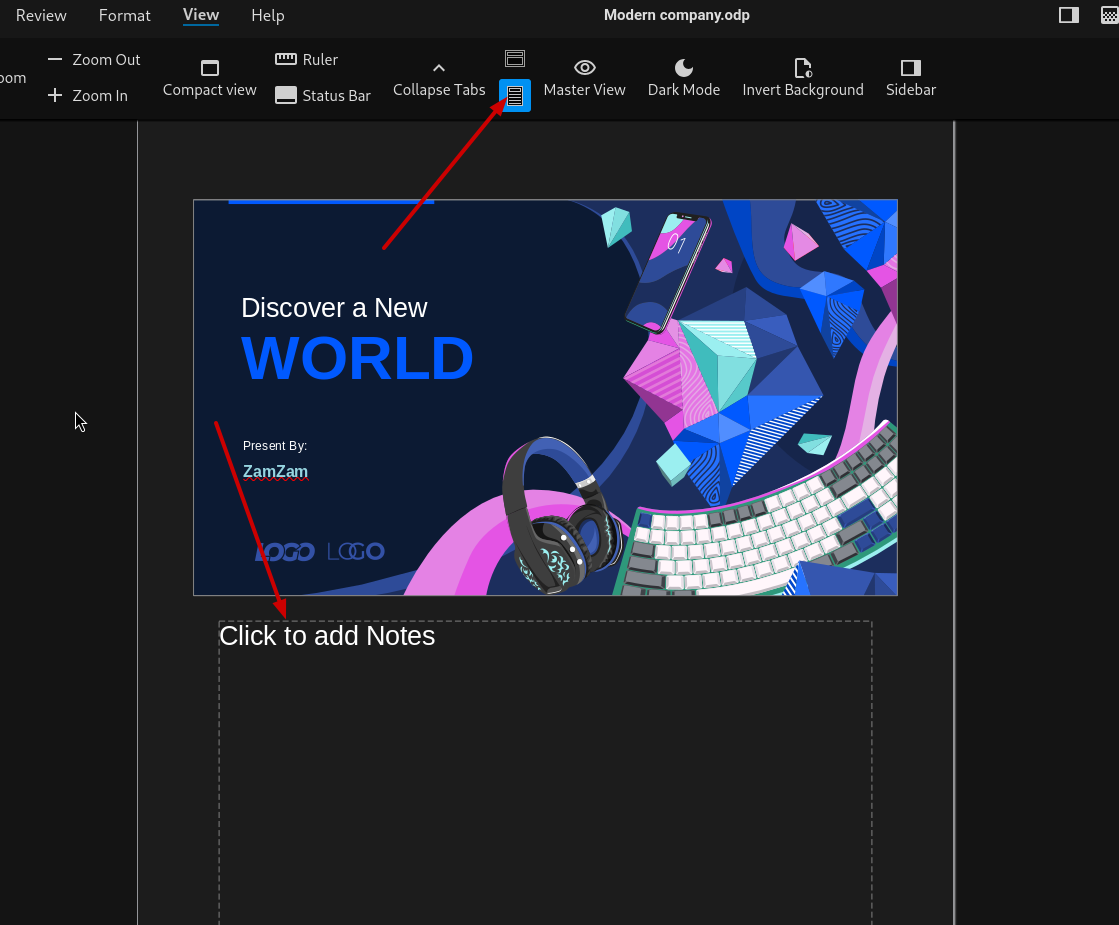Click the Zoom Out button
The image size is (1119, 925).
point(94,60)
